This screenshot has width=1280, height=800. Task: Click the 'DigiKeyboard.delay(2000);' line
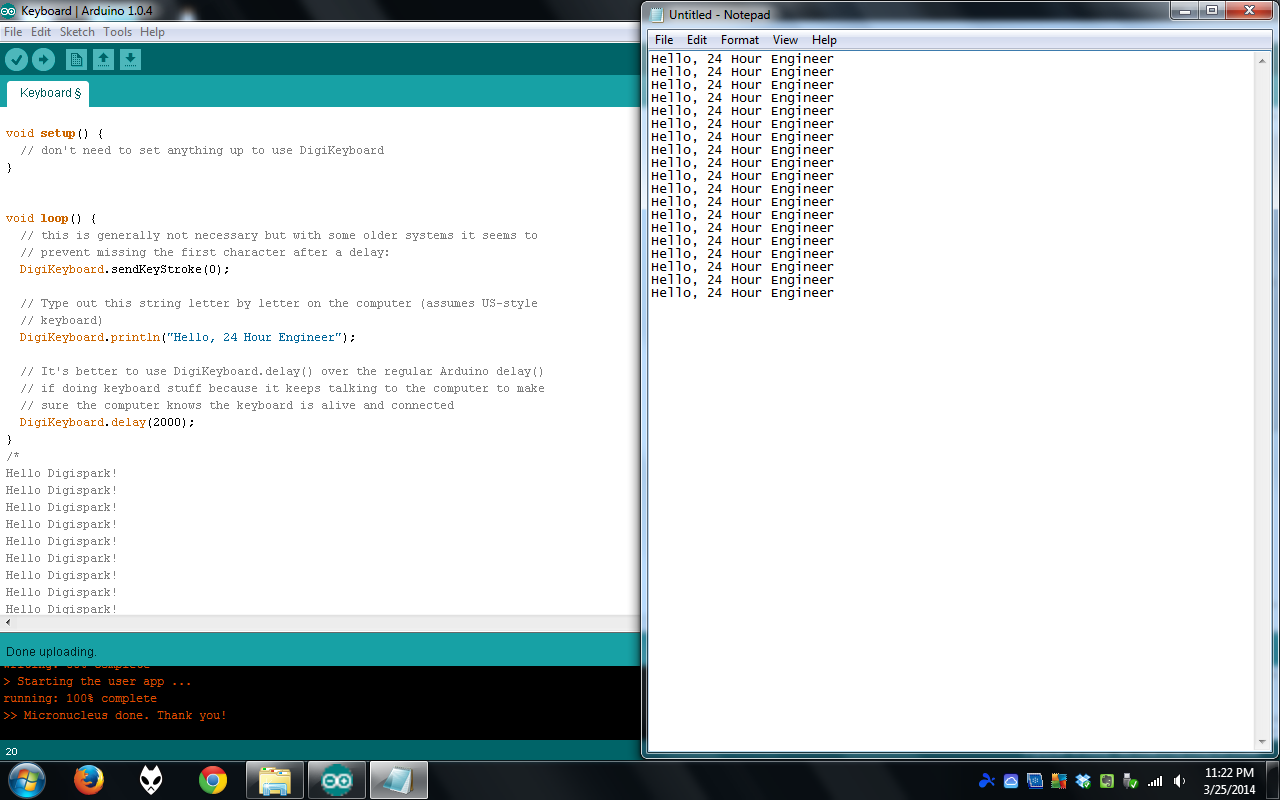[107, 422]
